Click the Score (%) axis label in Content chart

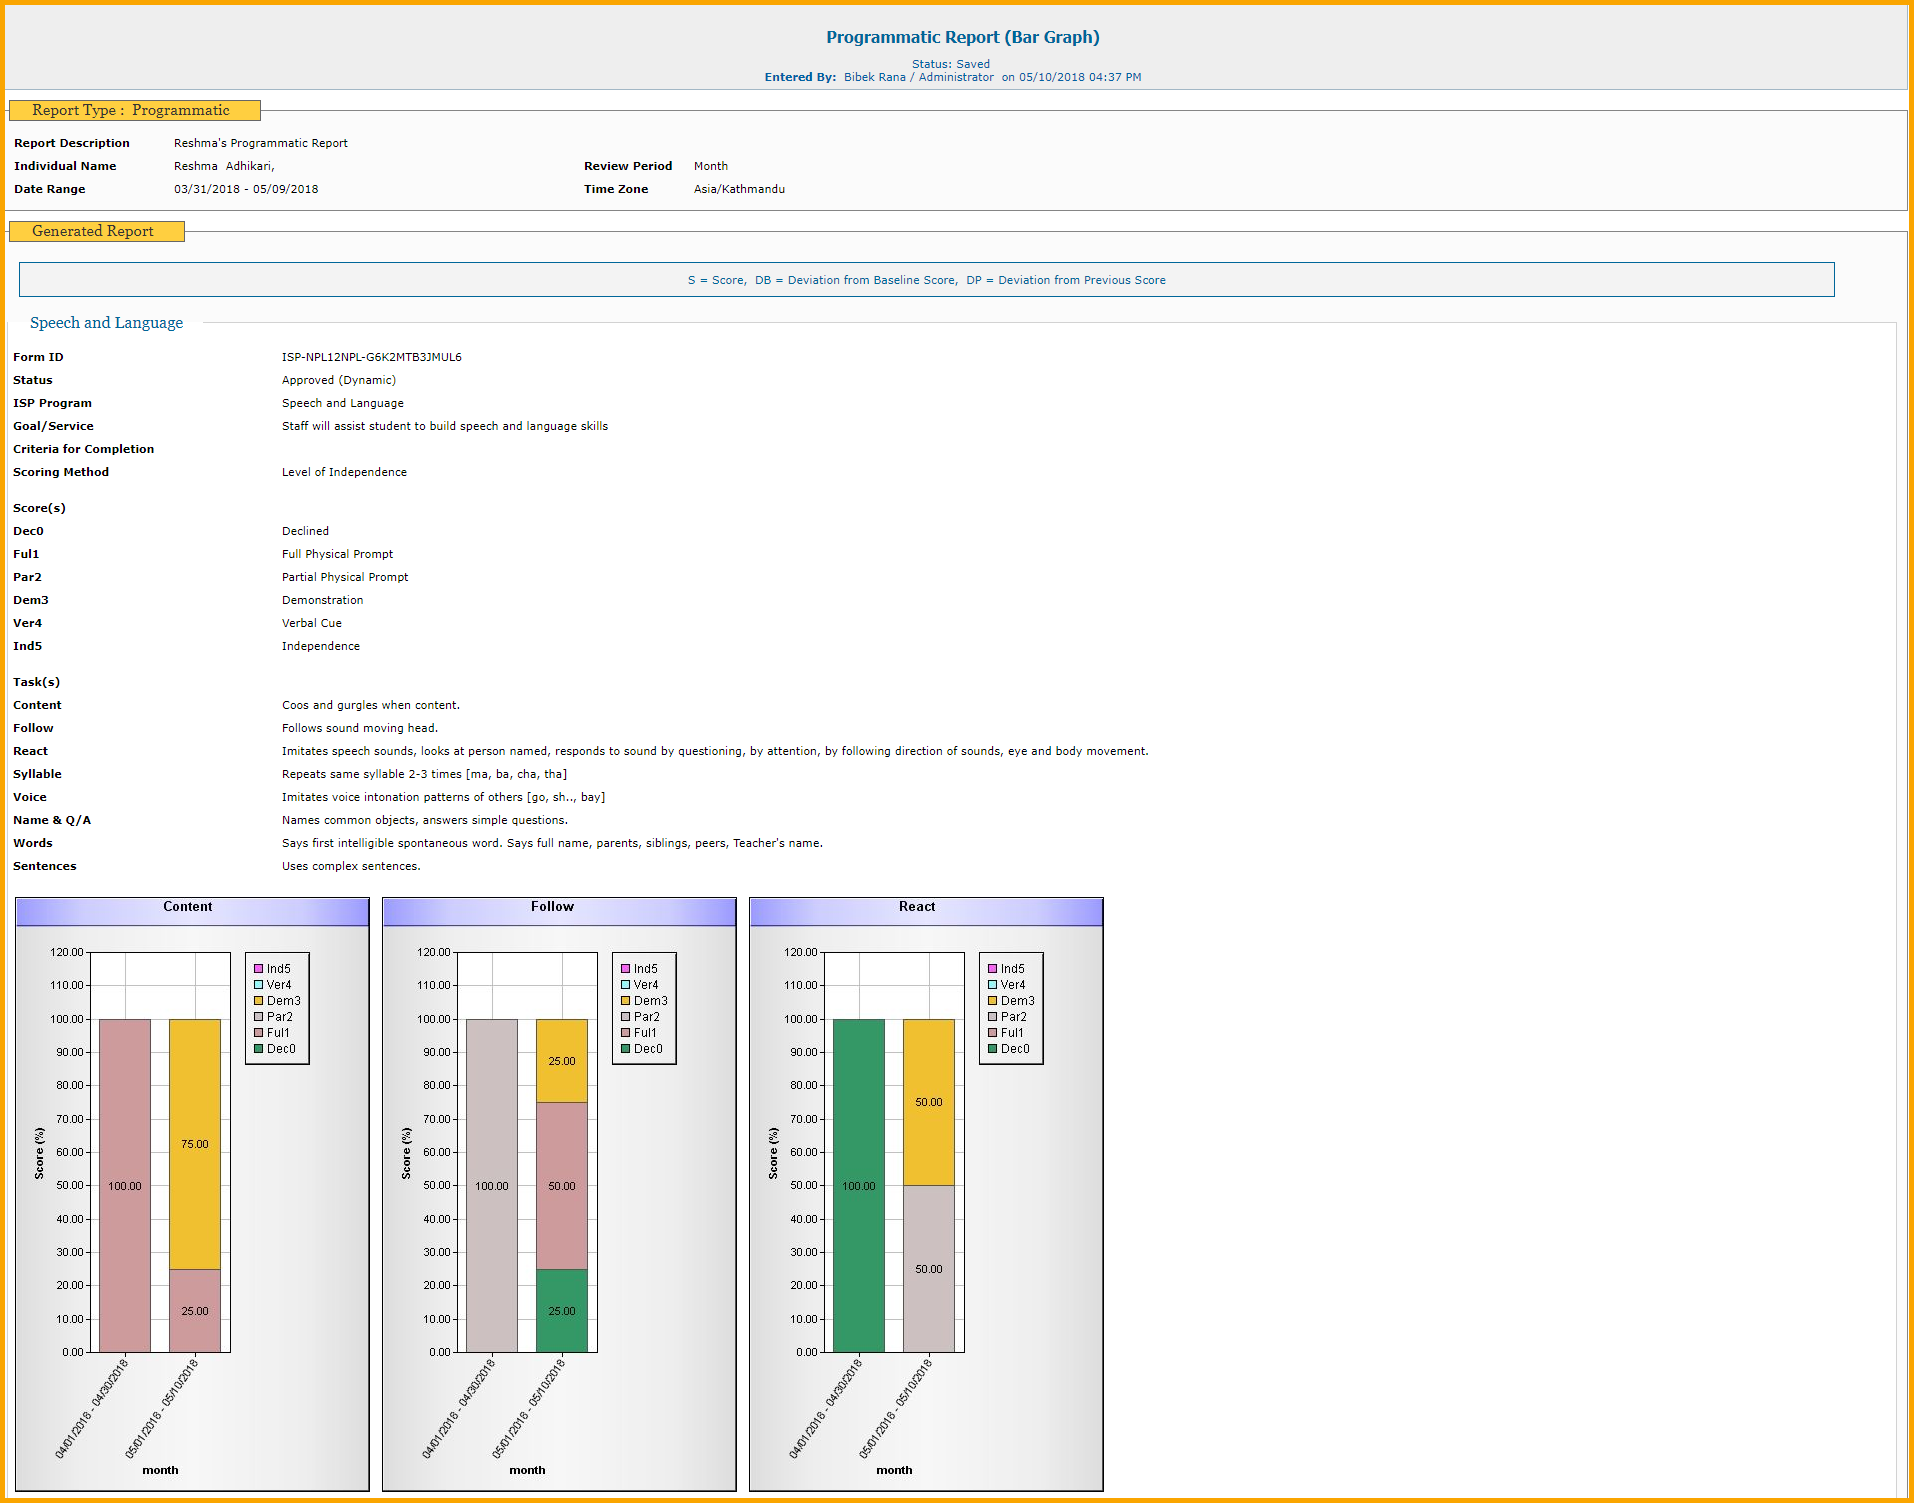pos(39,1153)
